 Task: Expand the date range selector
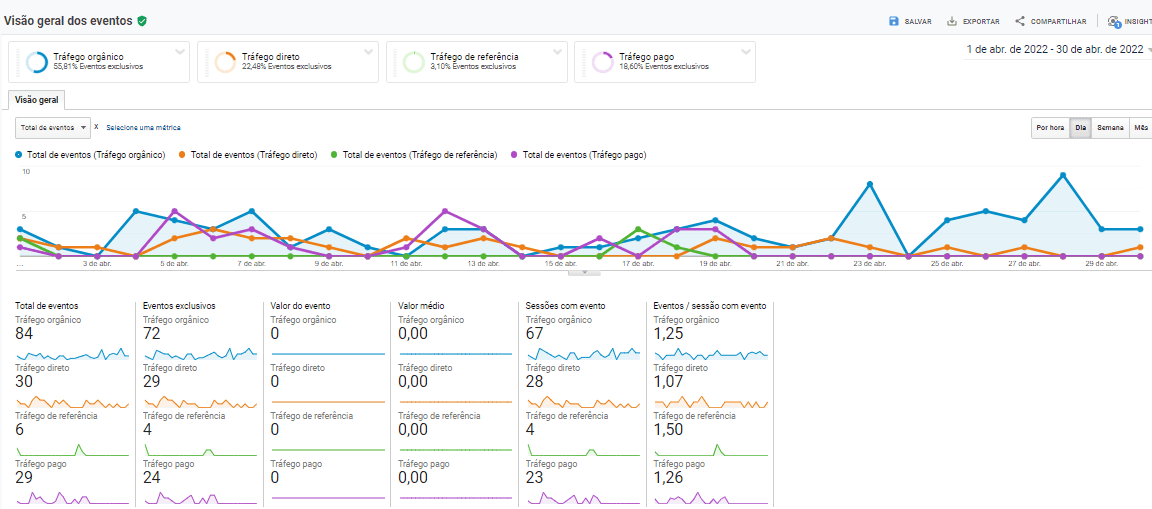click(x=1148, y=49)
